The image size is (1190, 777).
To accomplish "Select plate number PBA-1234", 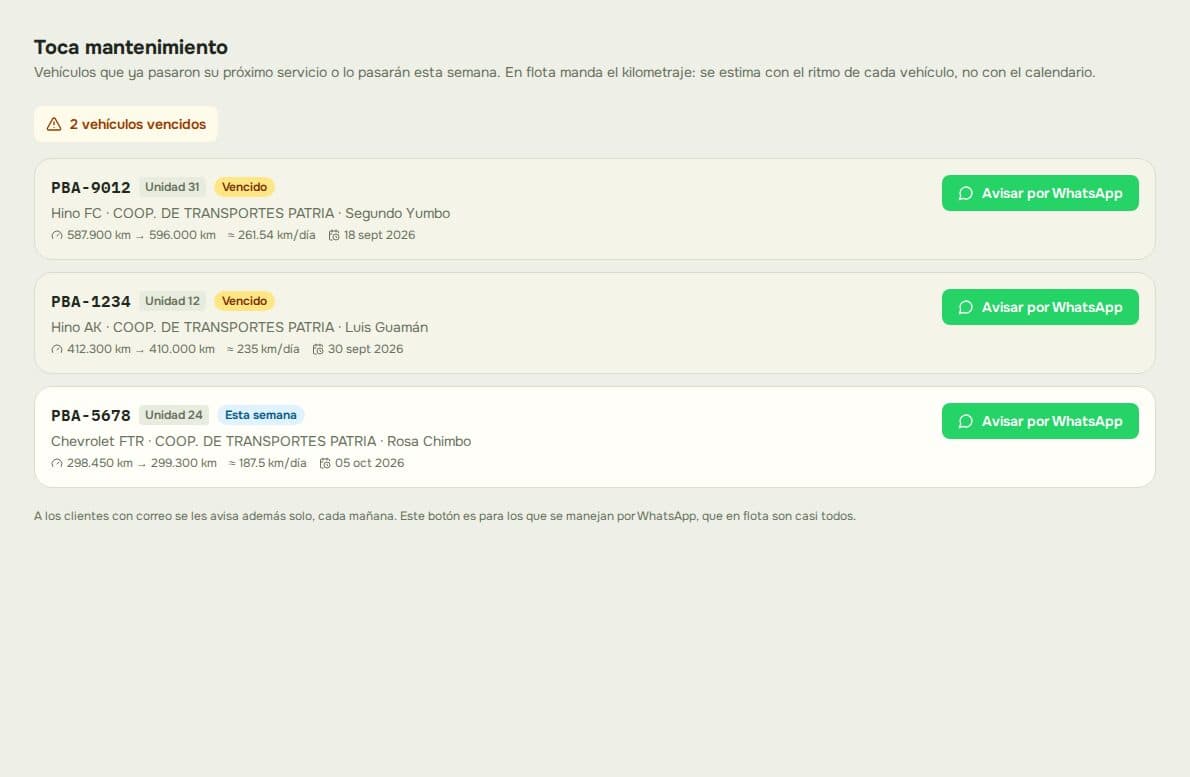I will pos(90,301).
